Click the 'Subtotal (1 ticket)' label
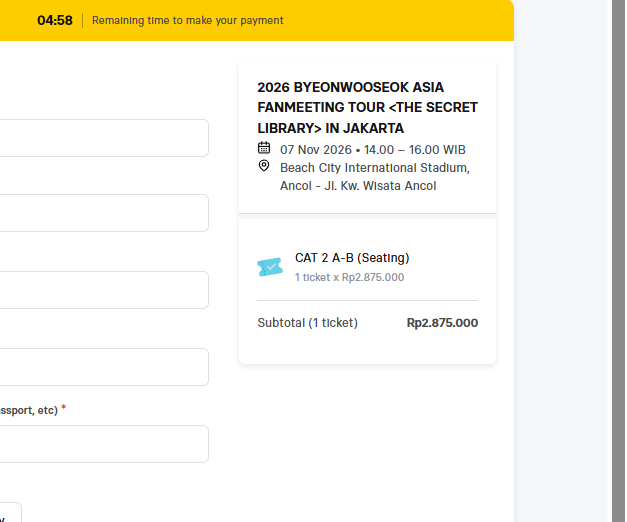This screenshot has height=522, width=627. (308, 323)
